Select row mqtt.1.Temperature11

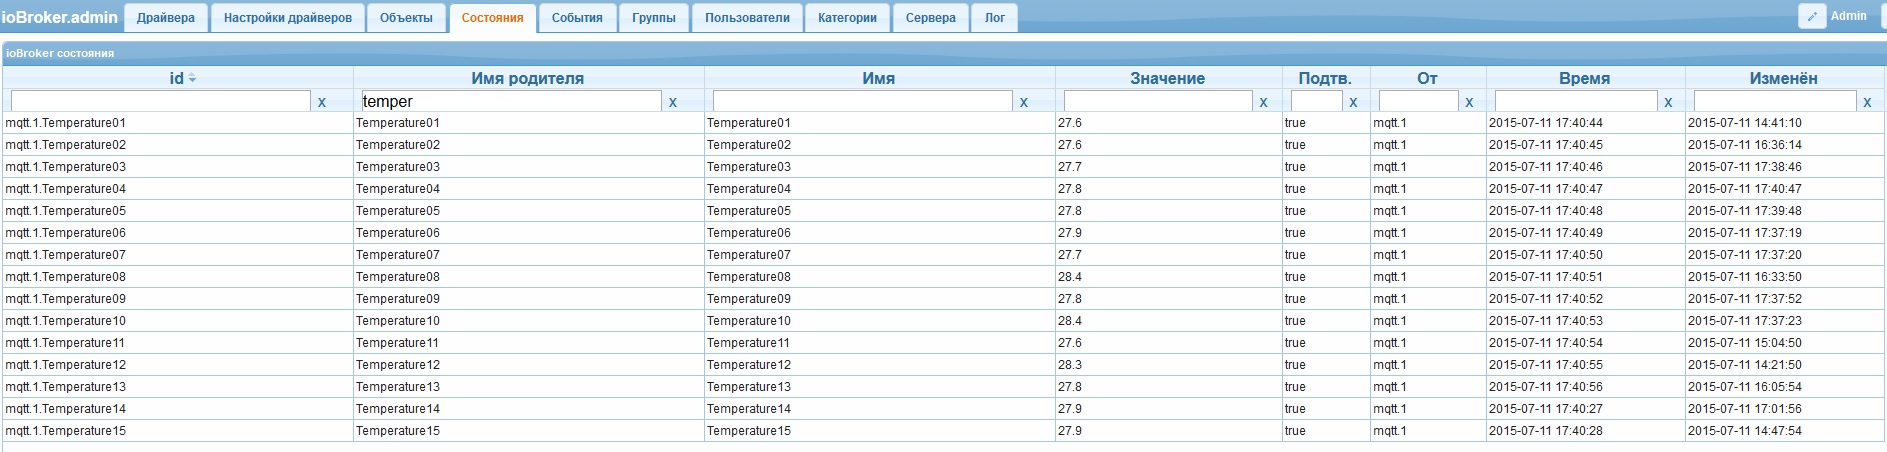(943, 343)
